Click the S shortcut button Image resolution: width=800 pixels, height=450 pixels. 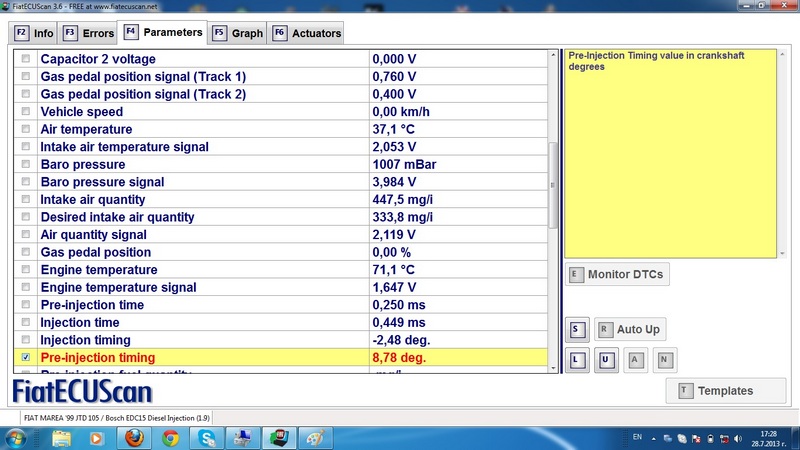coord(576,329)
